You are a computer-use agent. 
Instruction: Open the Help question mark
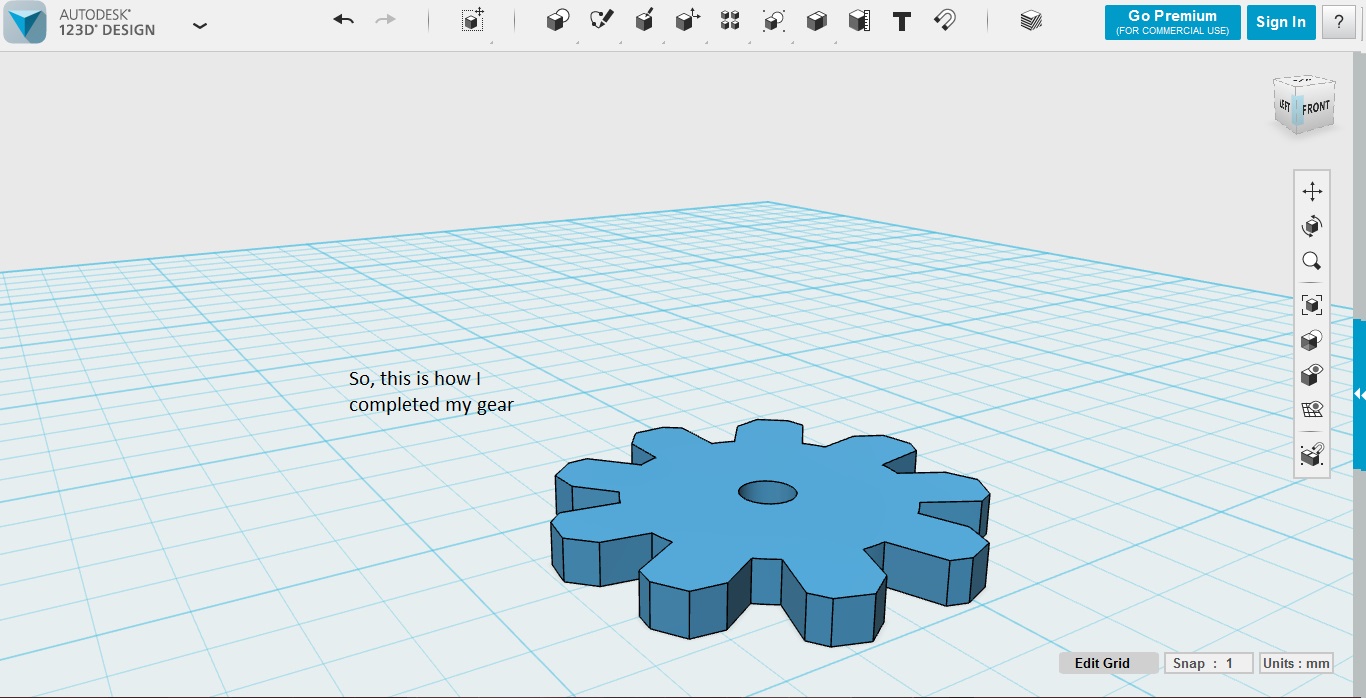1339,22
